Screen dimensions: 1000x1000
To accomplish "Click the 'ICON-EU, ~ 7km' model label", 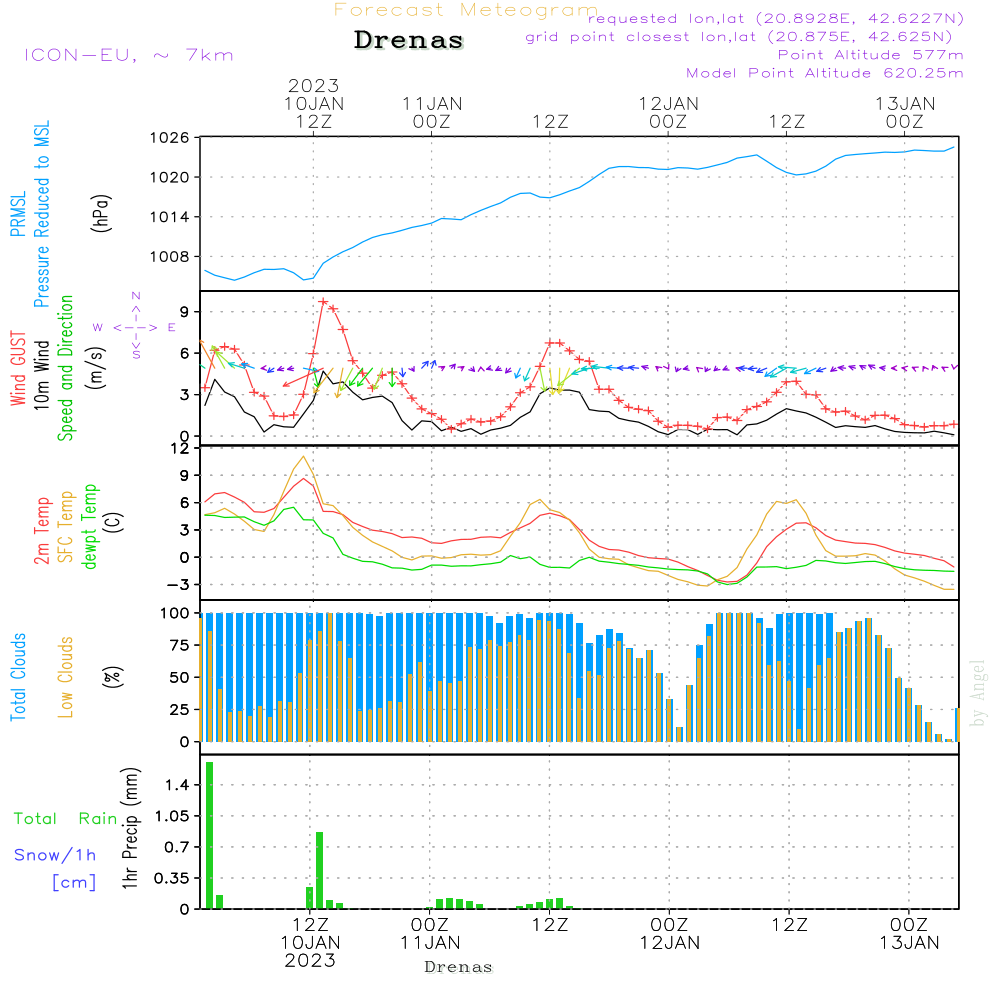I will 129,55.
